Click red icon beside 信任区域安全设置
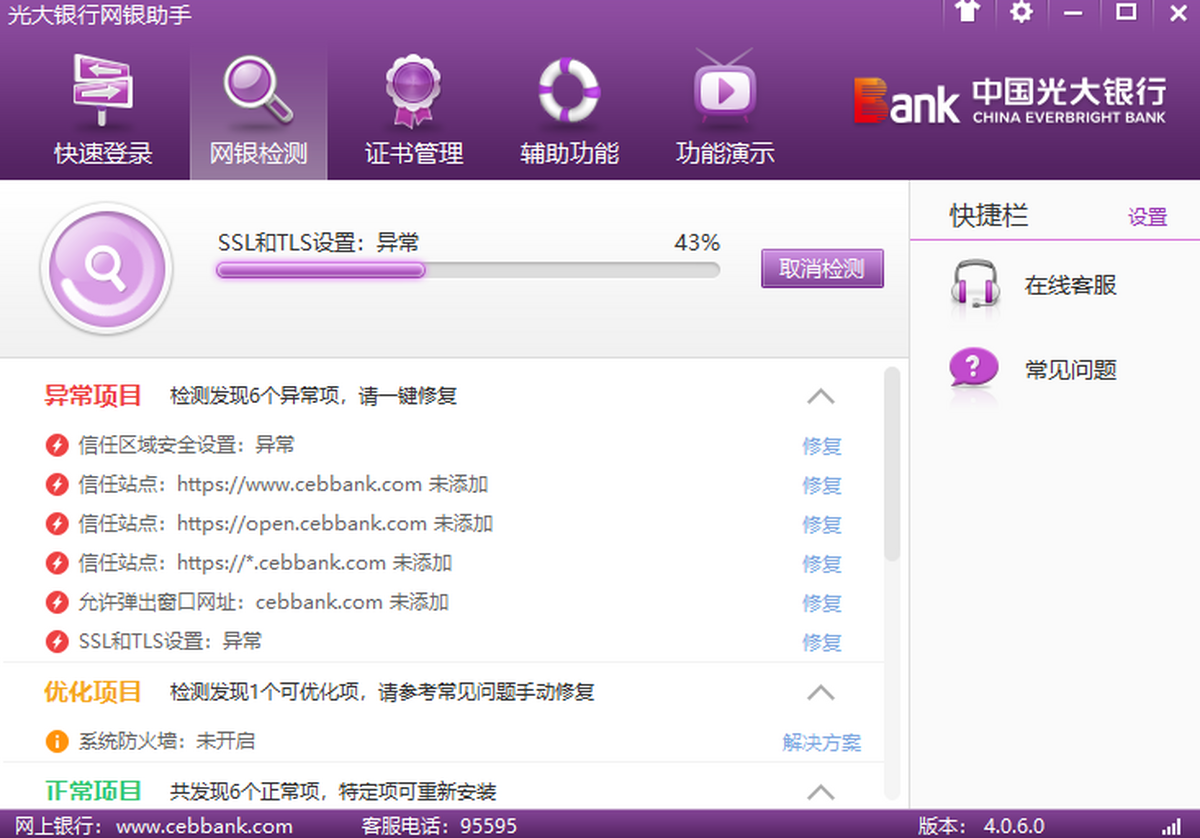1200x838 pixels. 57,445
